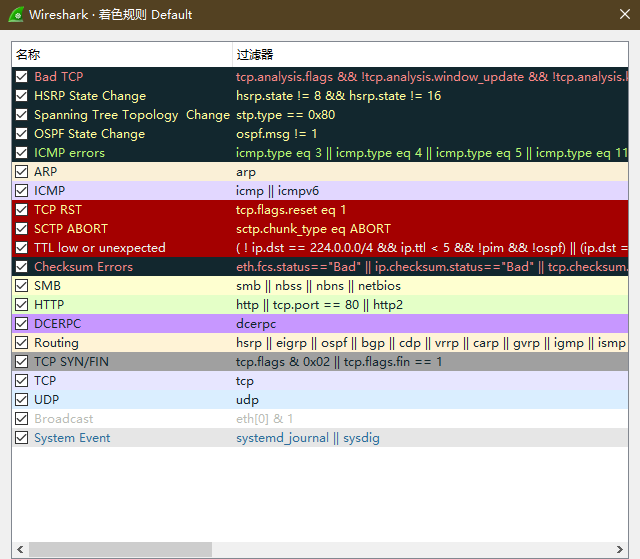
Task: Click the Checksum Errors eth.fcs.status filter
Action: 432,267
